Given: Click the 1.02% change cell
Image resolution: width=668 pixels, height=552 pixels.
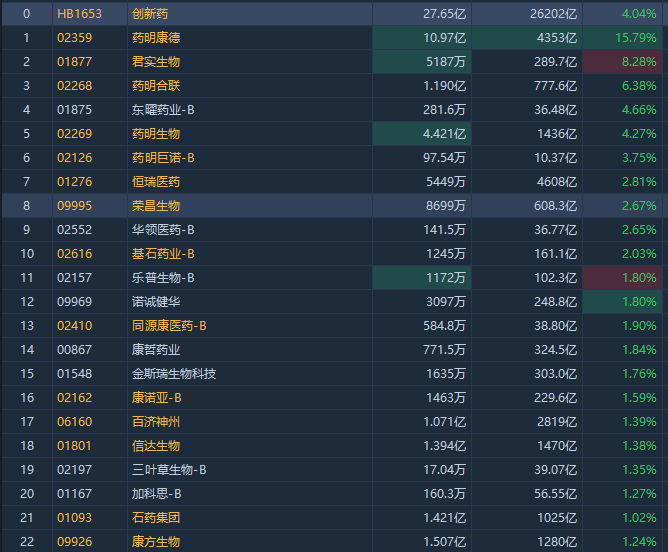Looking at the screenshot, I should [623, 518].
